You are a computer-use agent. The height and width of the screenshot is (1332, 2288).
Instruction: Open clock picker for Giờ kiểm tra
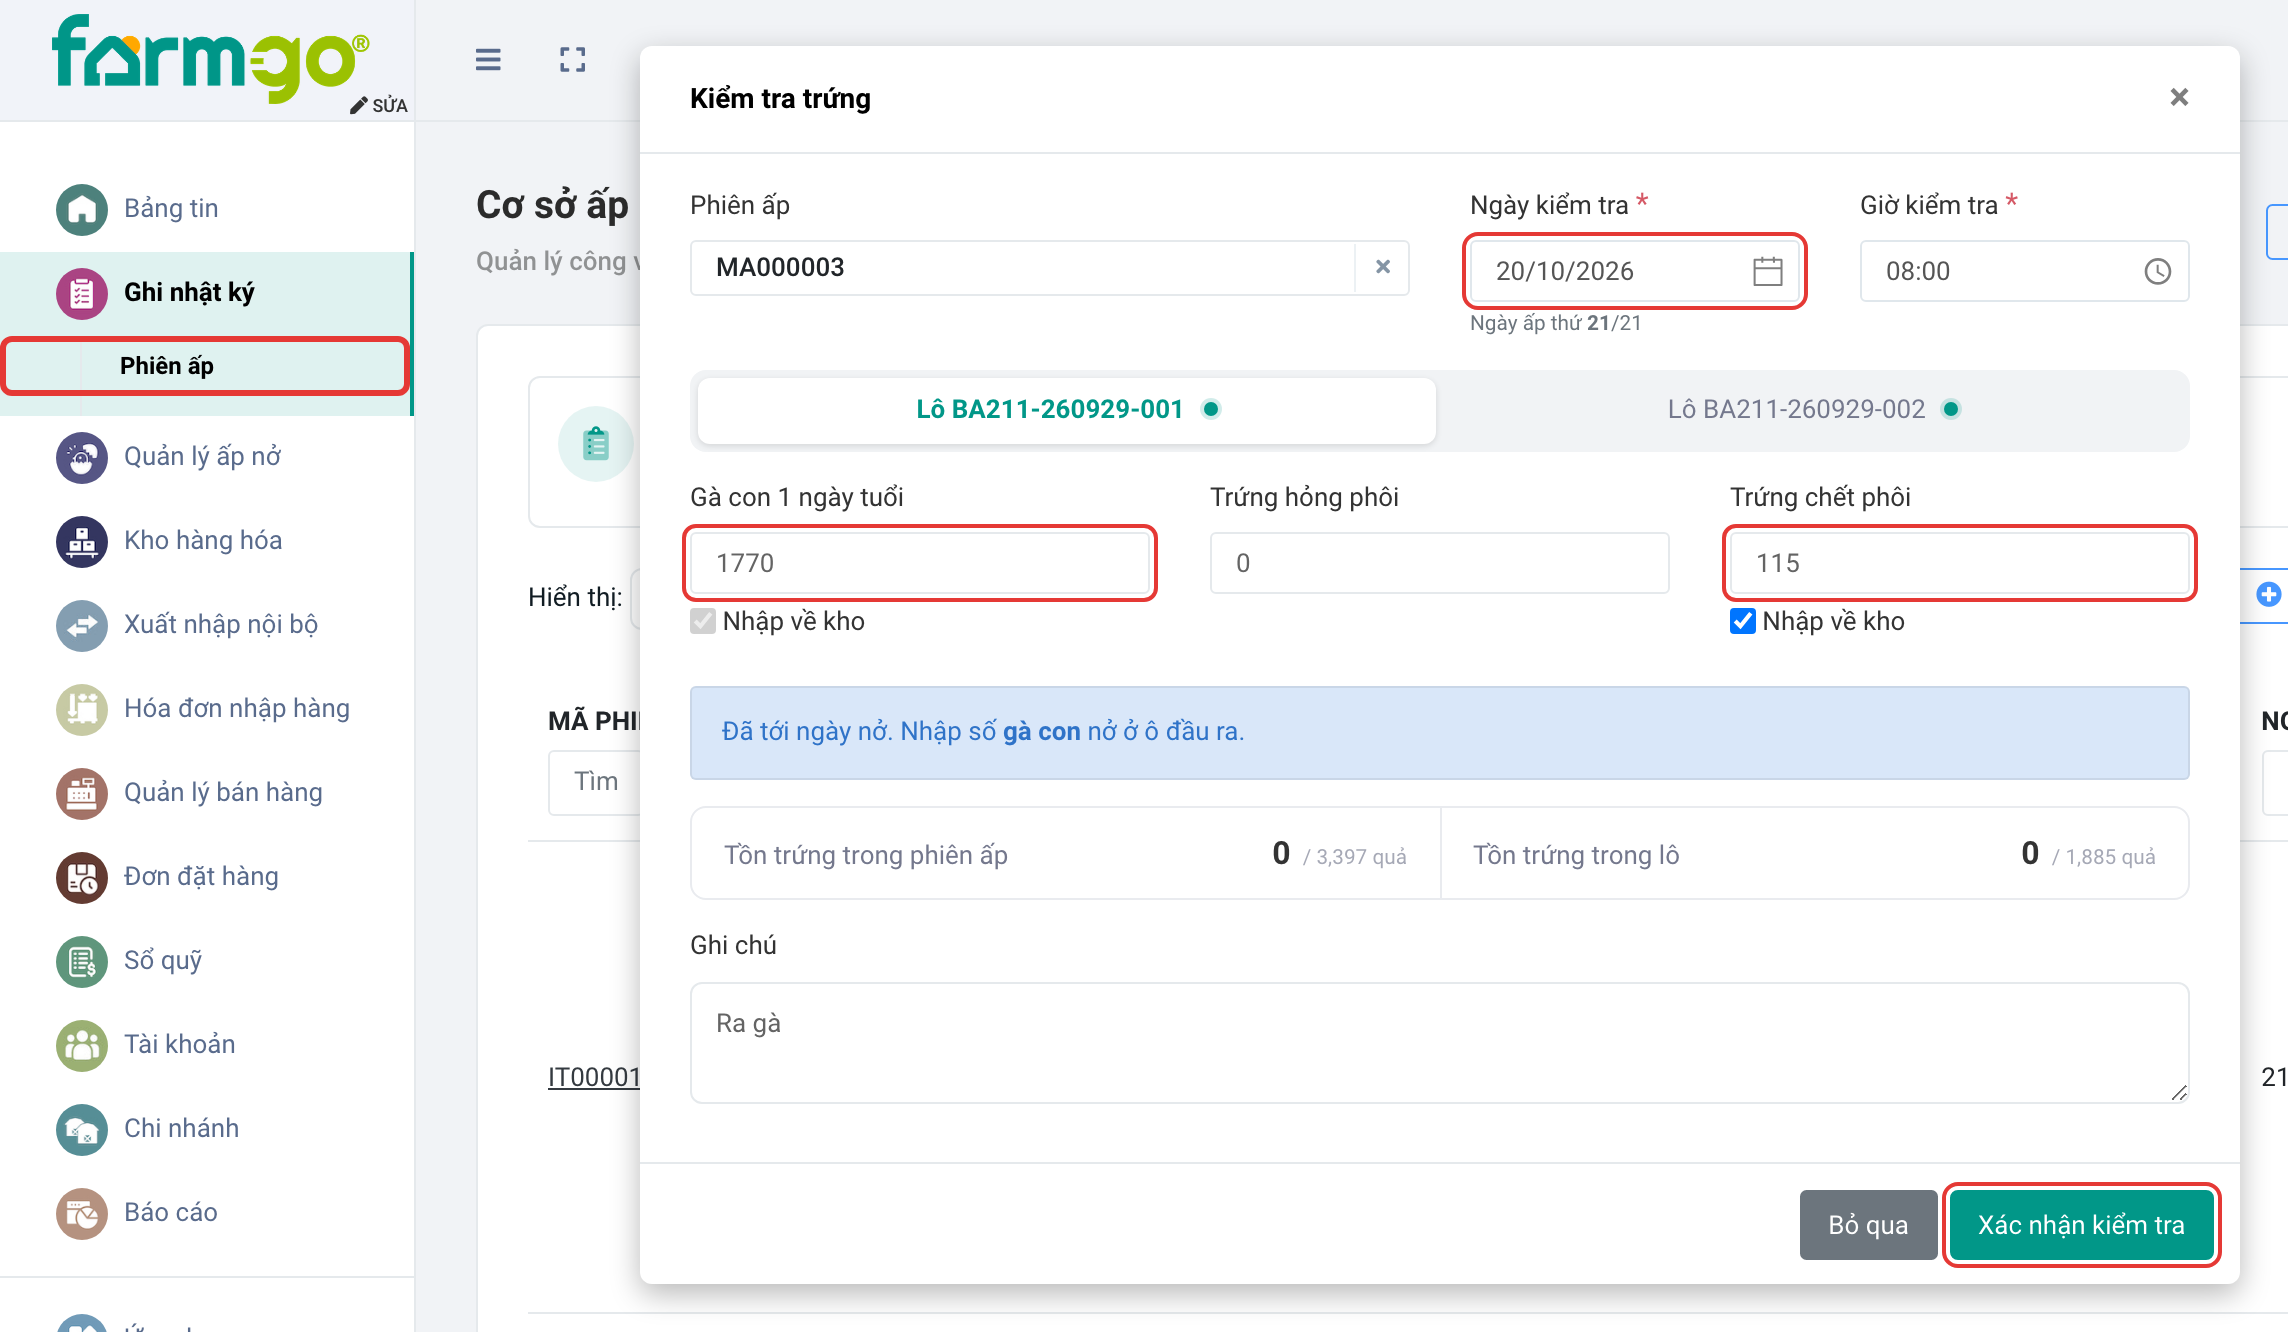[2157, 271]
